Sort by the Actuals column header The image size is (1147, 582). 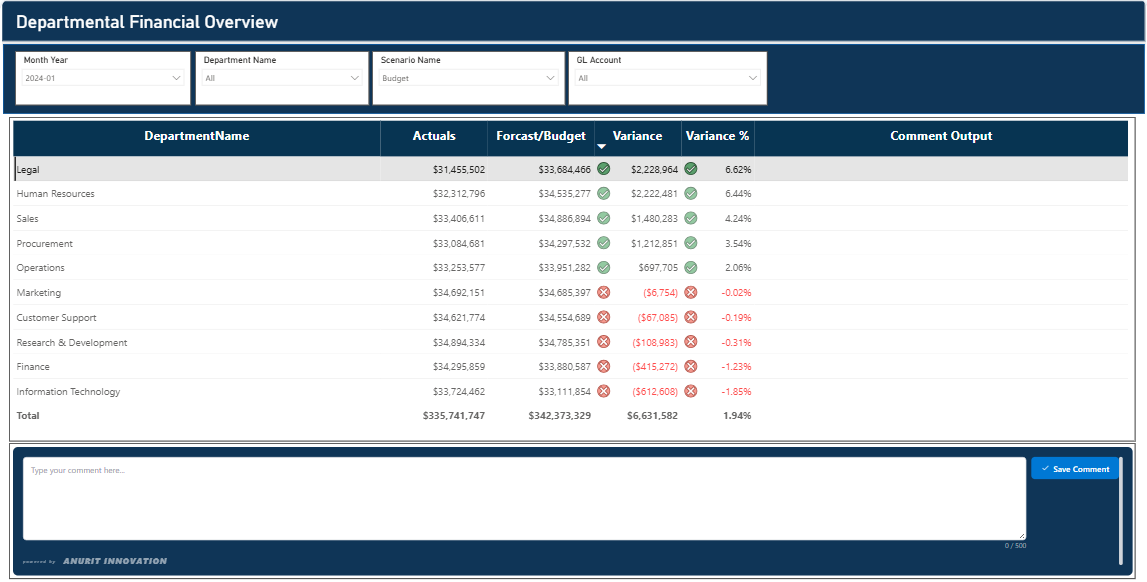click(434, 136)
